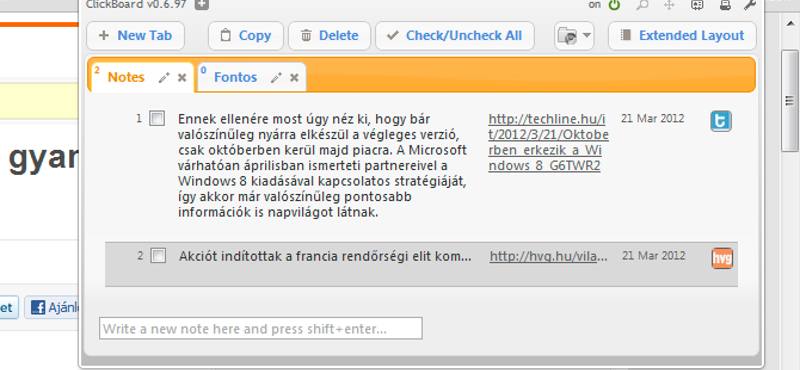This screenshot has height=370, width=800.
Task: Click note 1 text starting 'Ennek ellenére'
Action: [x=322, y=166]
